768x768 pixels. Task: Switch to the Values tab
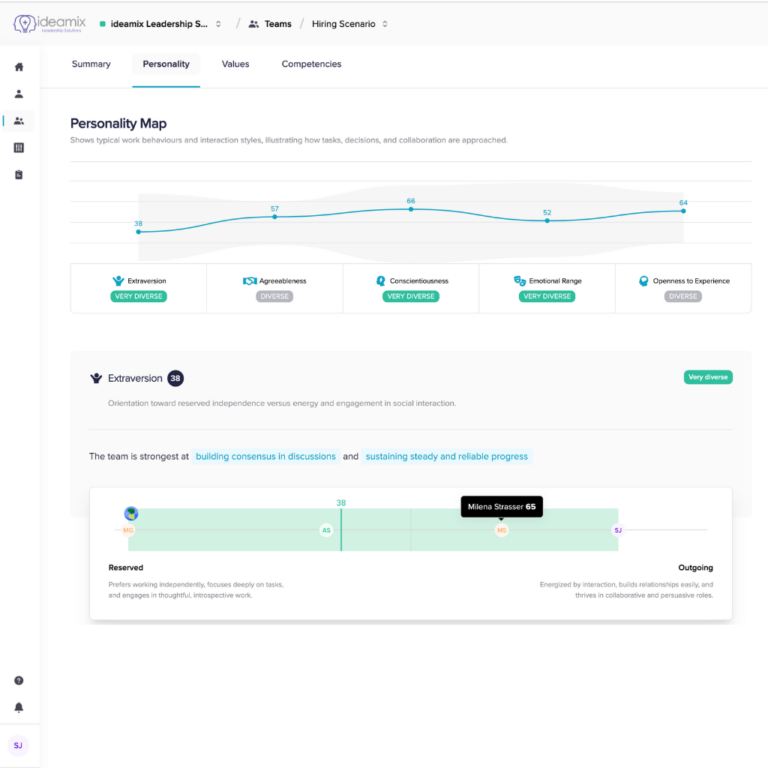235,64
